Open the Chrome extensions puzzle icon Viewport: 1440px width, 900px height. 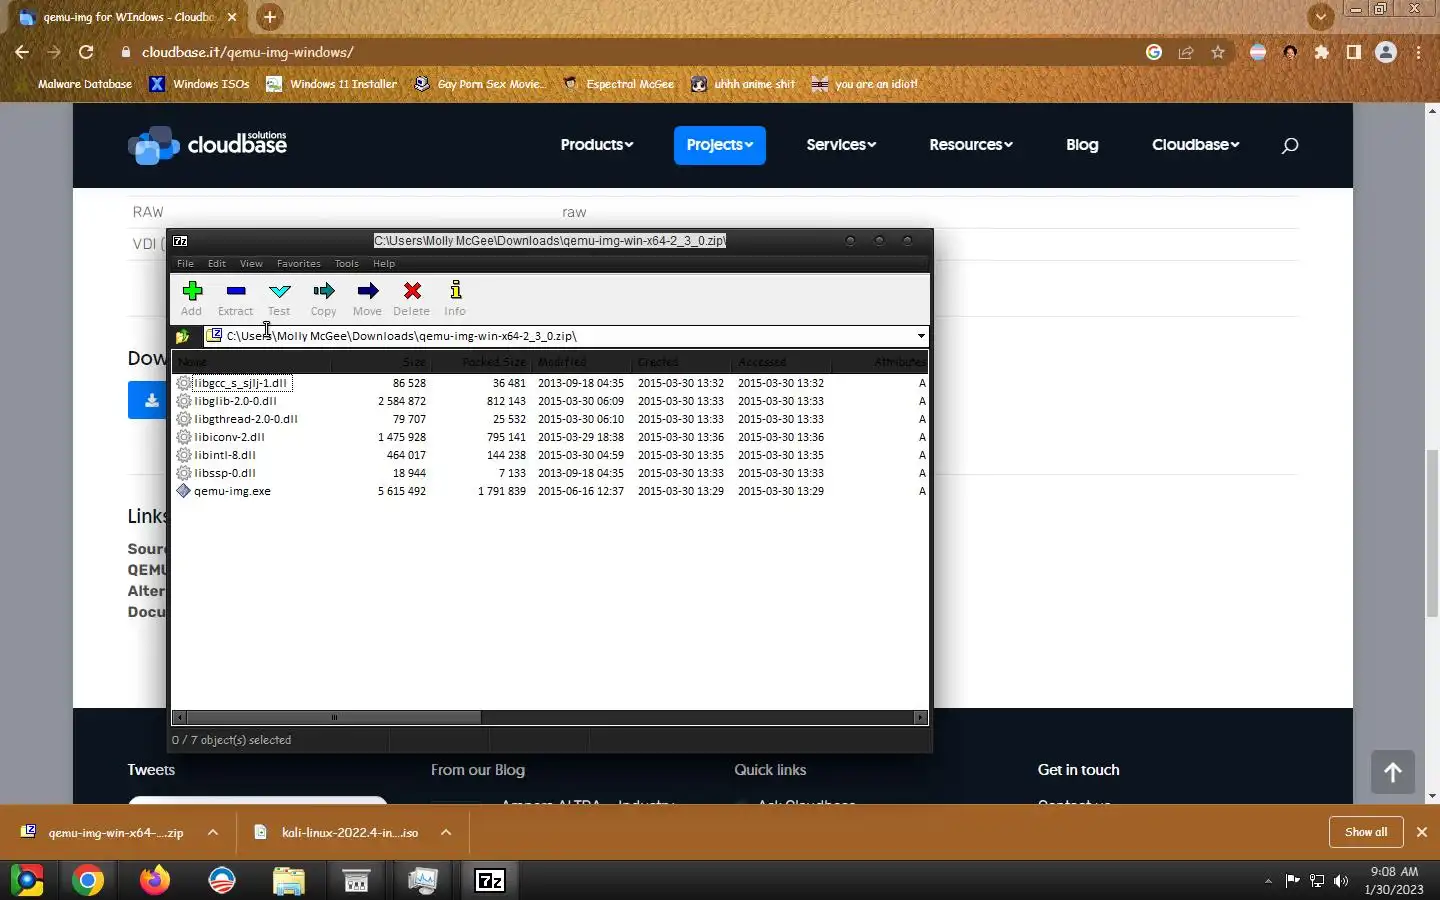[x=1322, y=52]
